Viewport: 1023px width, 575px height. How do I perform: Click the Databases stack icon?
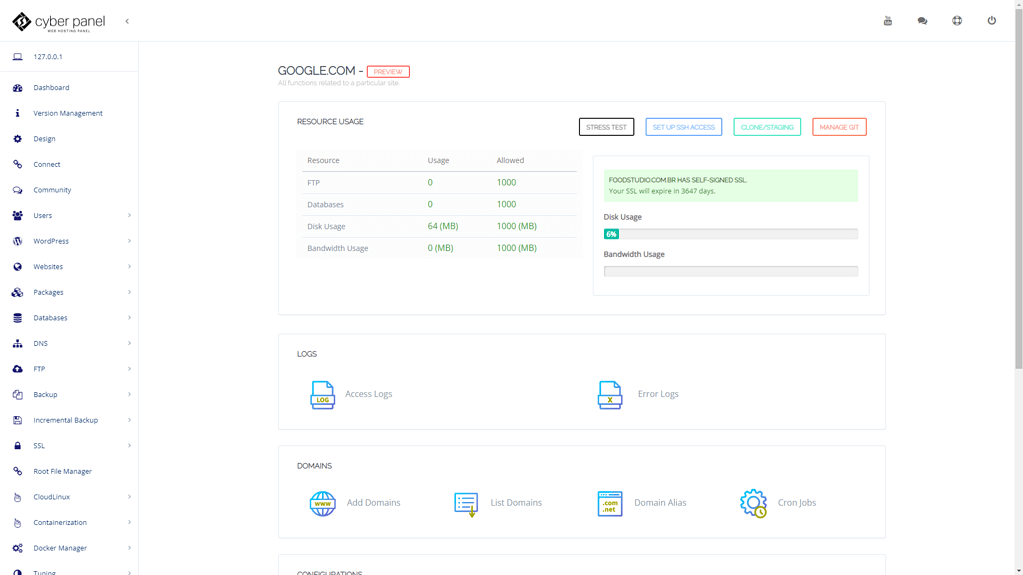[18, 318]
